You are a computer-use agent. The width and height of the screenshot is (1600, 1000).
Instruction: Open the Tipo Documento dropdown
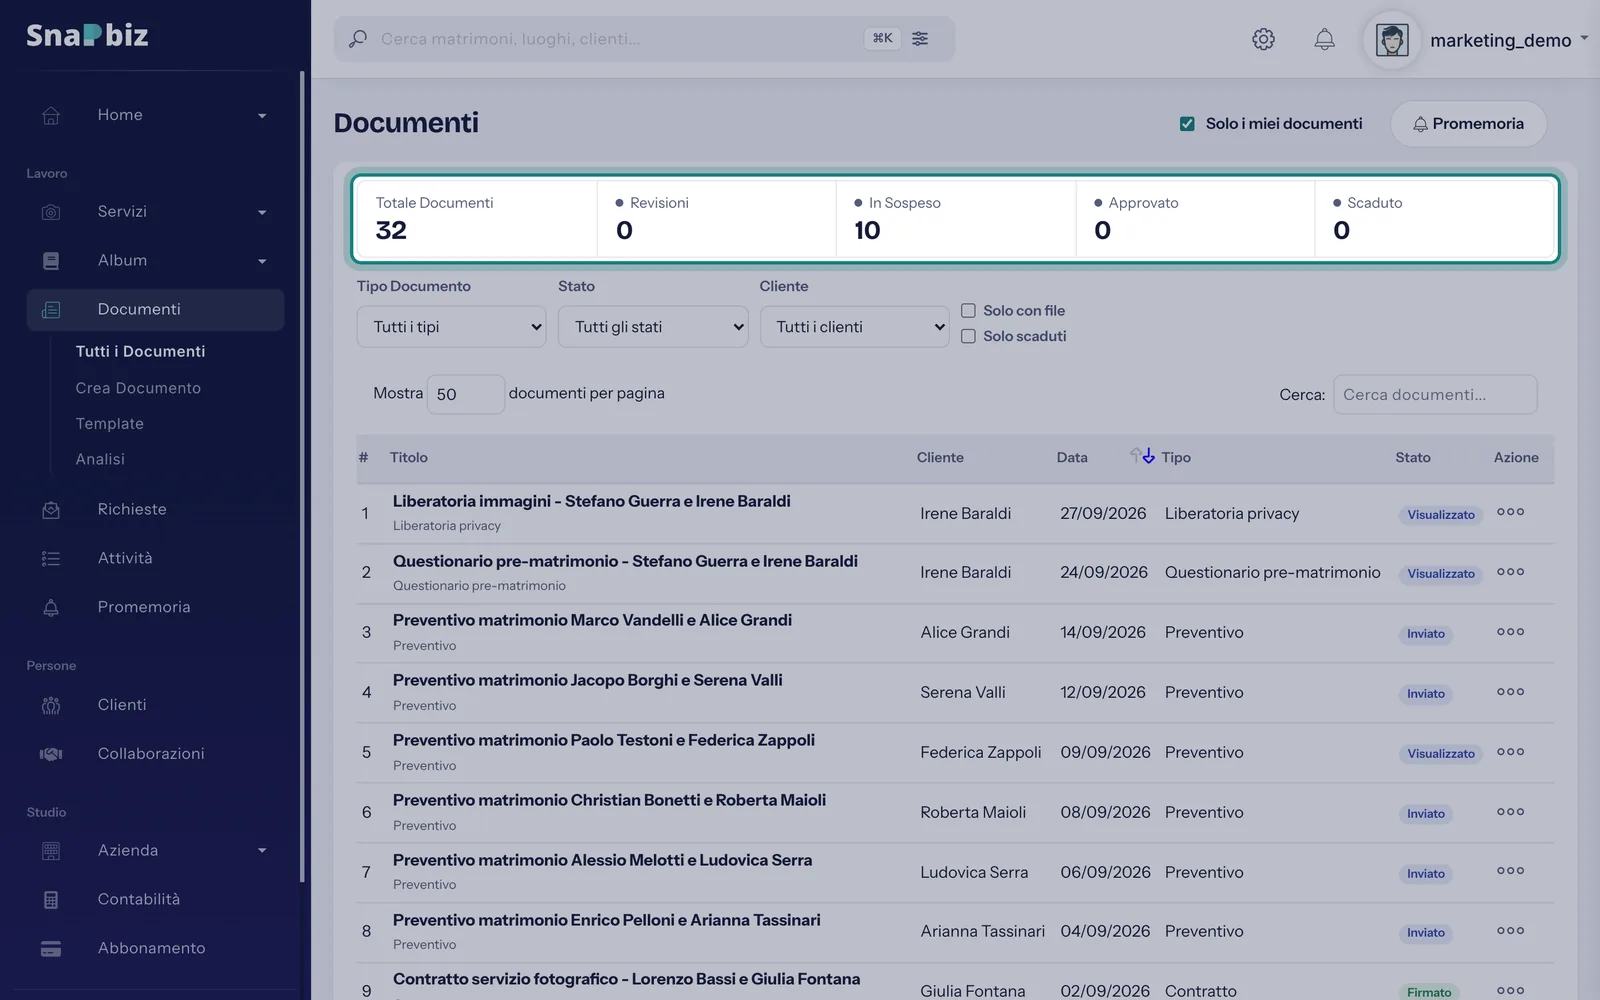tap(451, 327)
